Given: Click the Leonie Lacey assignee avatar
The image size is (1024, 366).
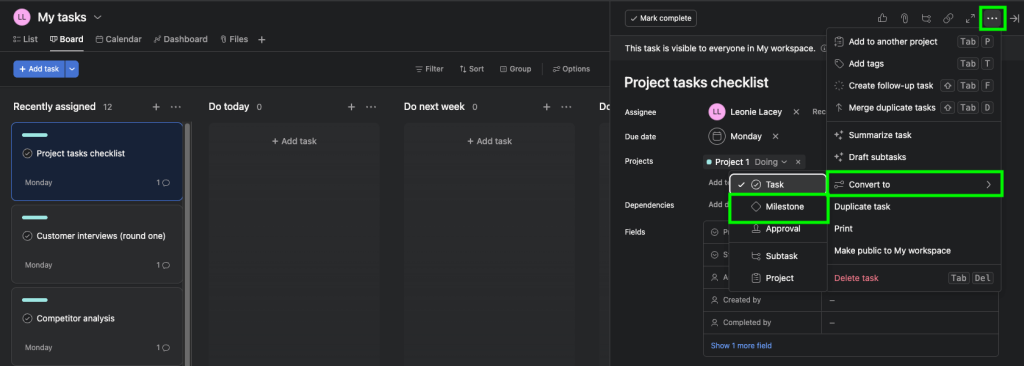Looking at the screenshot, I should 716,112.
